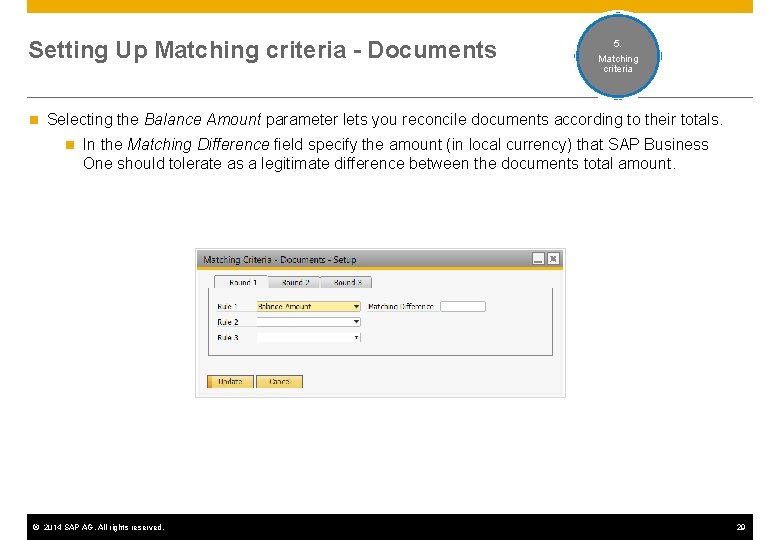Image resolution: width=780 pixels, height=540 pixels.
Task: Click the Update button
Action: coord(230,381)
